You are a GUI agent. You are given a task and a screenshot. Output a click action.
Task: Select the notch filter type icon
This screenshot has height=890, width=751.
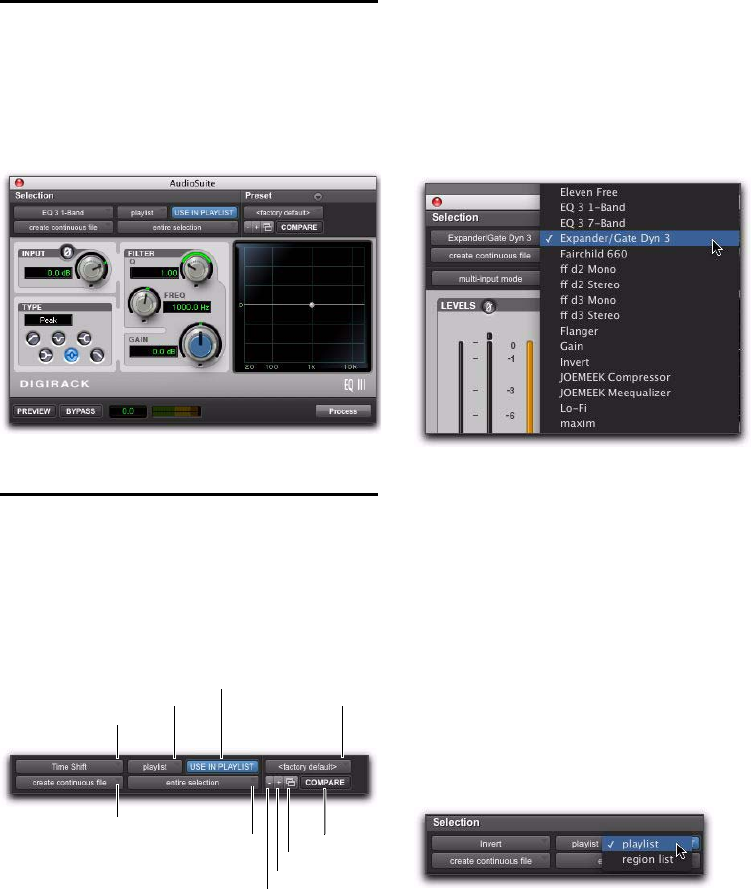pyautogui.click(x=58, y=339)
